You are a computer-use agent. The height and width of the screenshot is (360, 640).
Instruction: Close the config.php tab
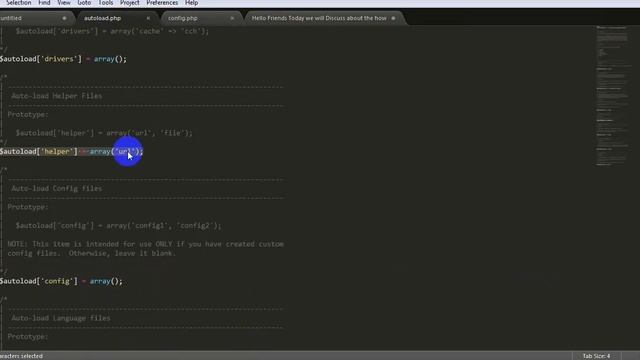pos(232,18)
